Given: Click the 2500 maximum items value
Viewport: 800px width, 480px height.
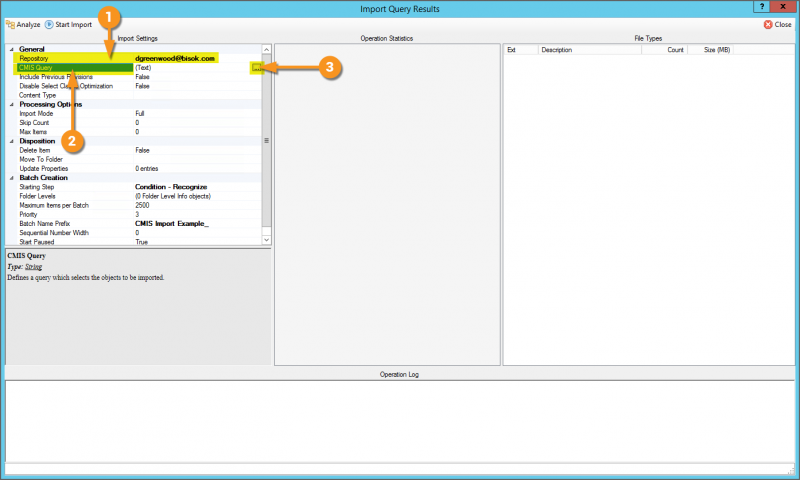Looking at the screenshot, I should pyautogui.click(x=142, y=205).
